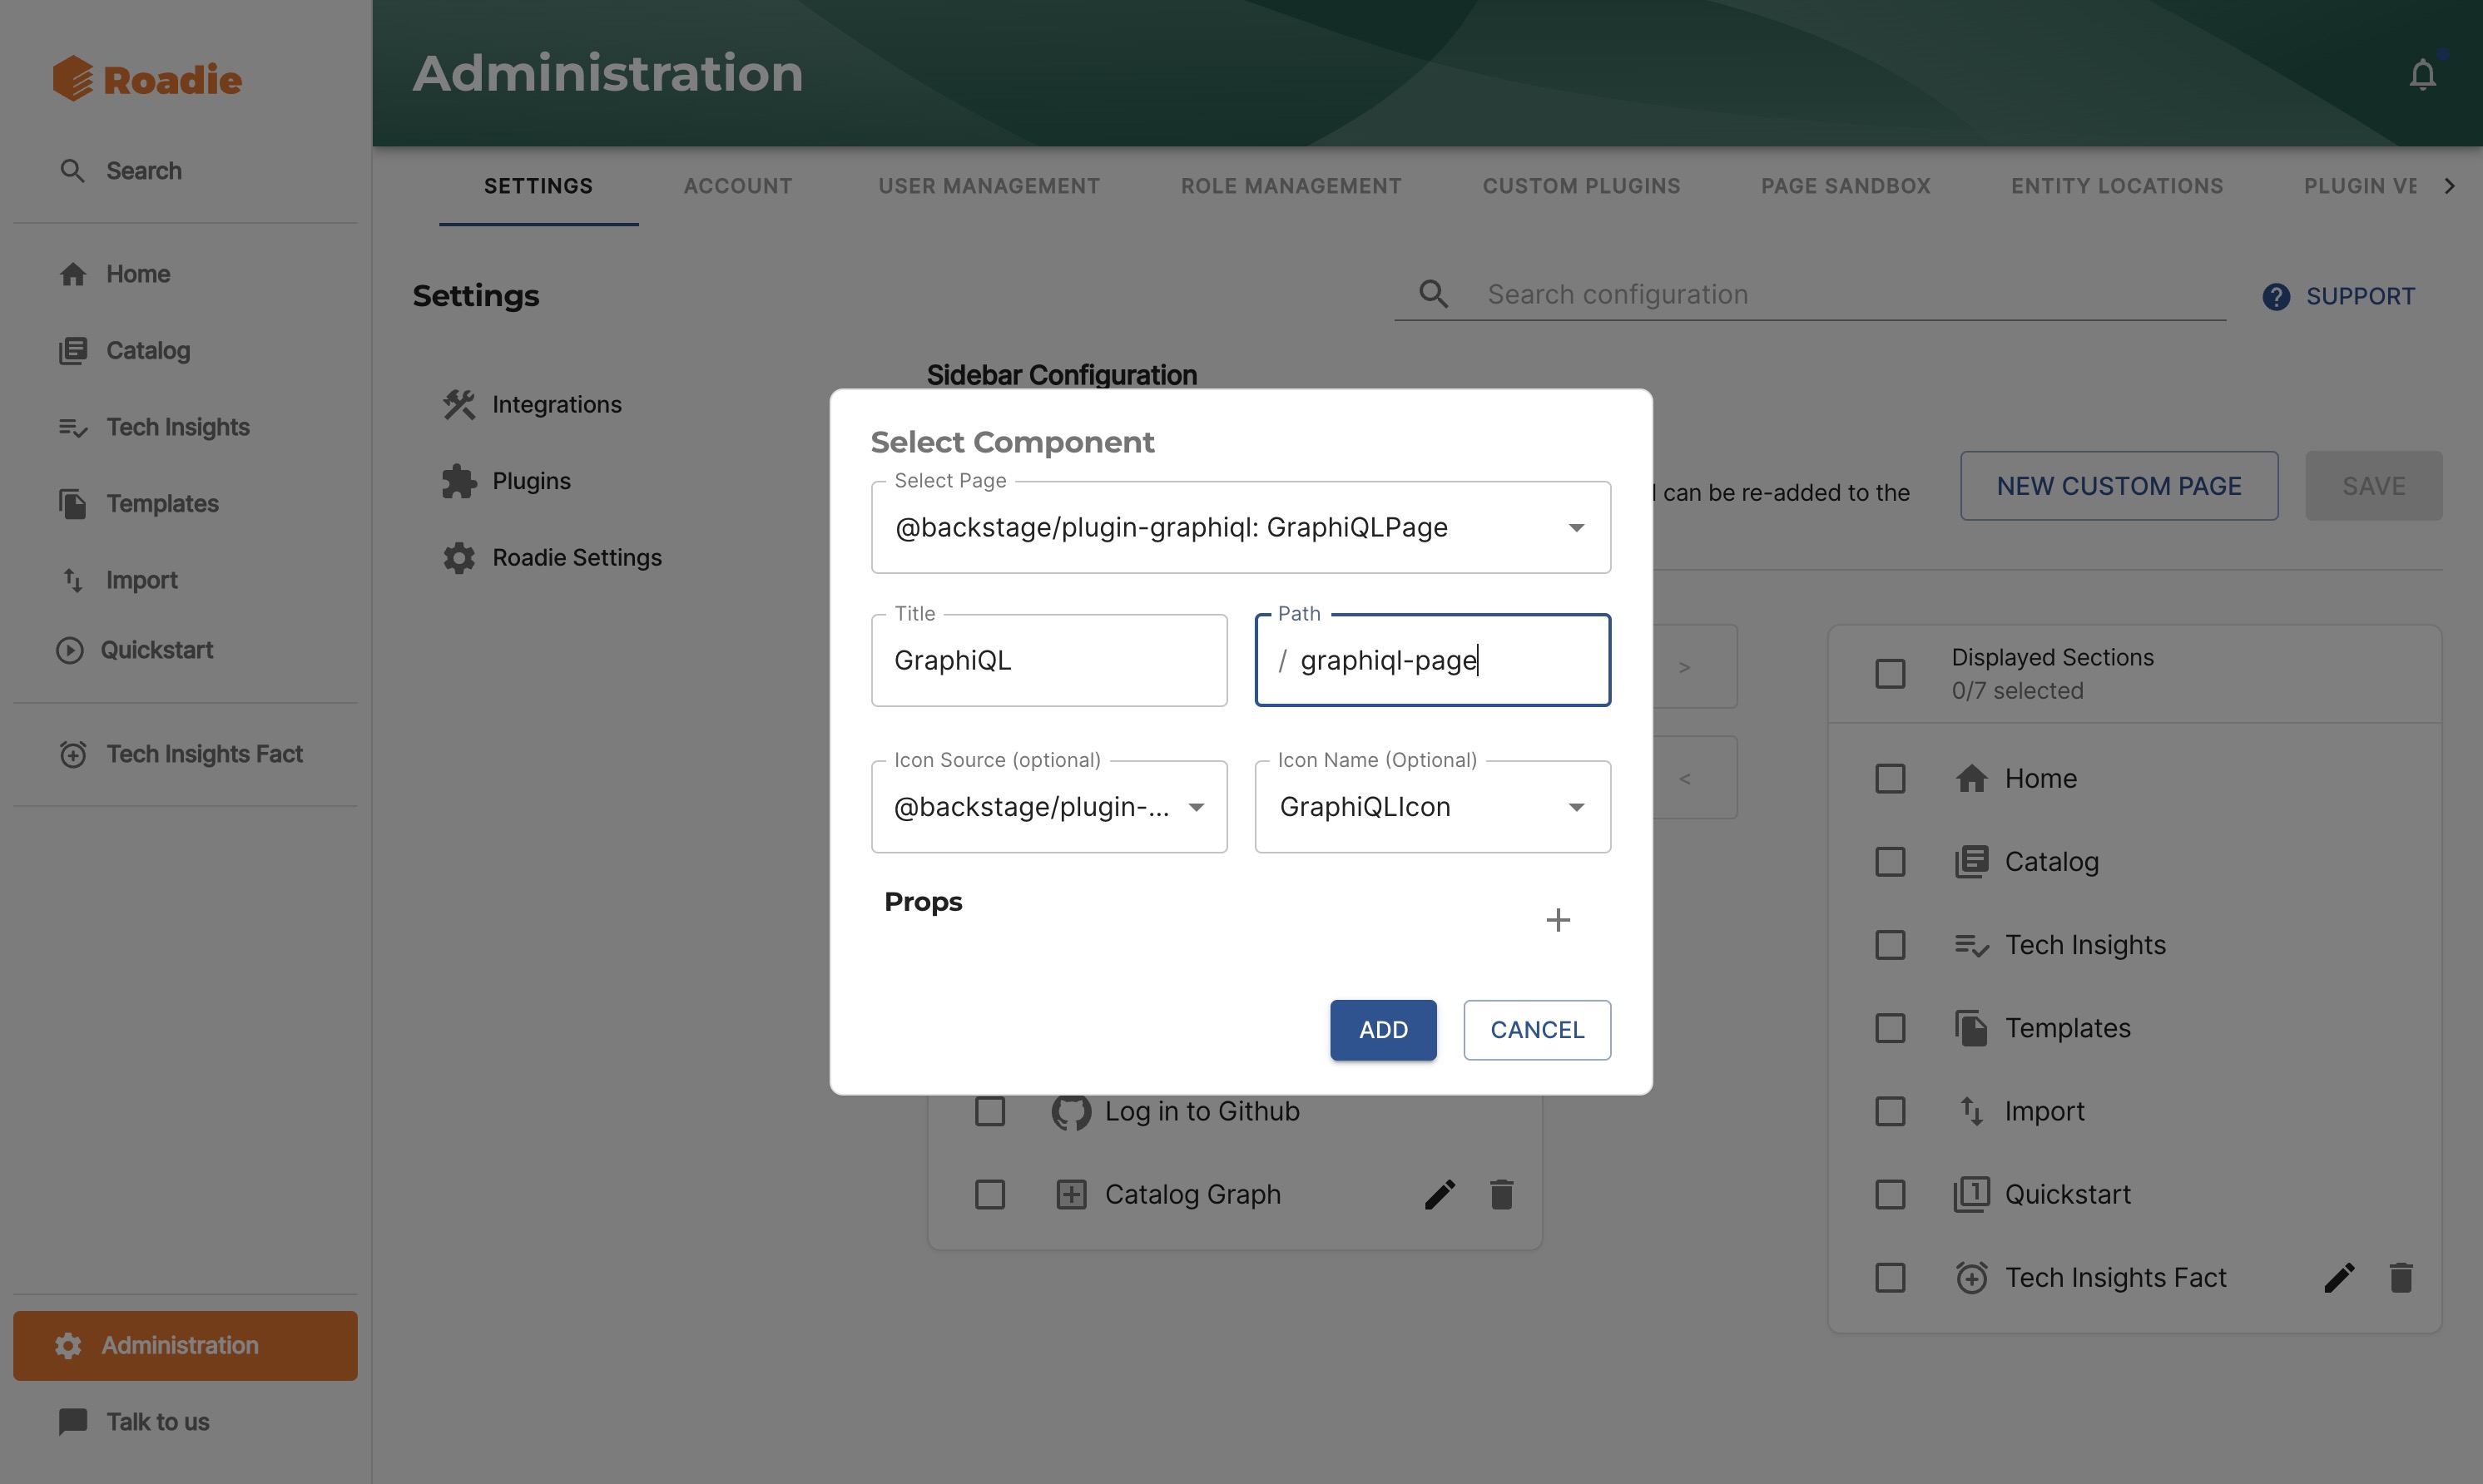This screenshot has height=1484, width=2483.
Task: Open the Integrations wrench settings icon
Action: (x=460, y=404)
